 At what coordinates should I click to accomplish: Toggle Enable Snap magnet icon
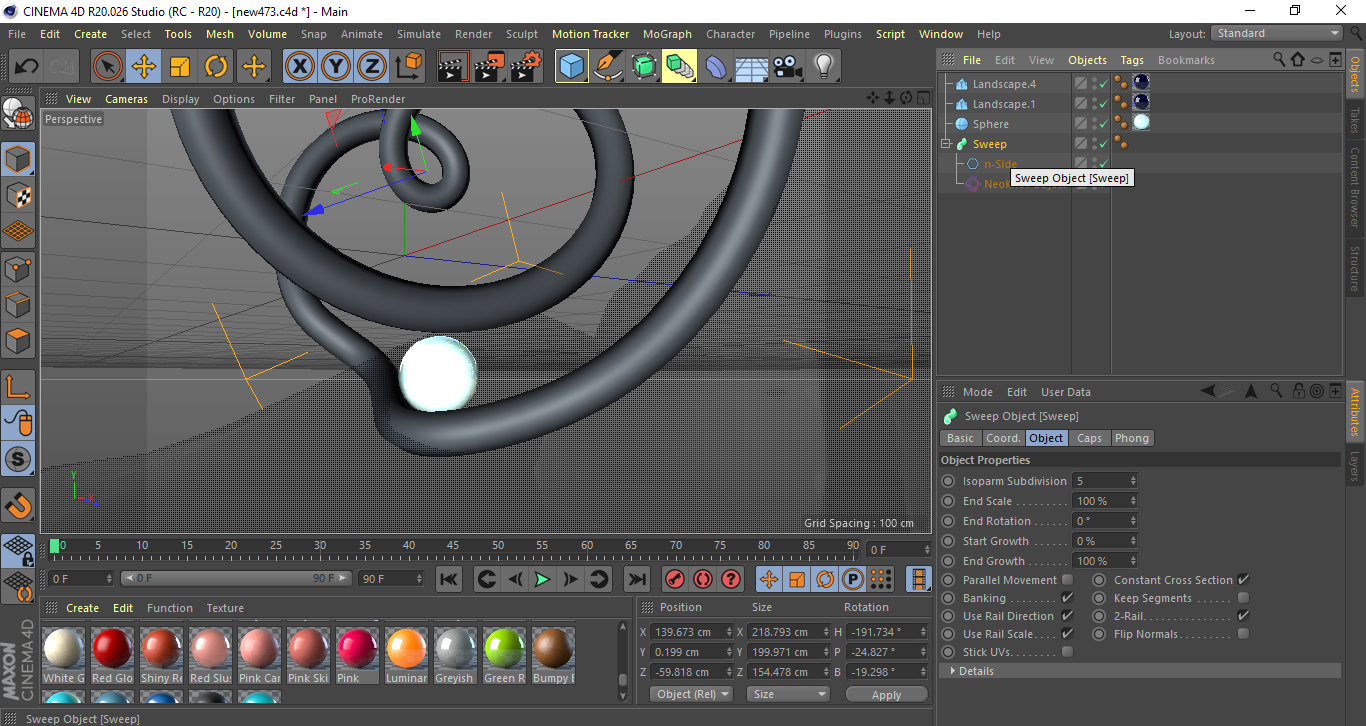(x=18, y=505)
